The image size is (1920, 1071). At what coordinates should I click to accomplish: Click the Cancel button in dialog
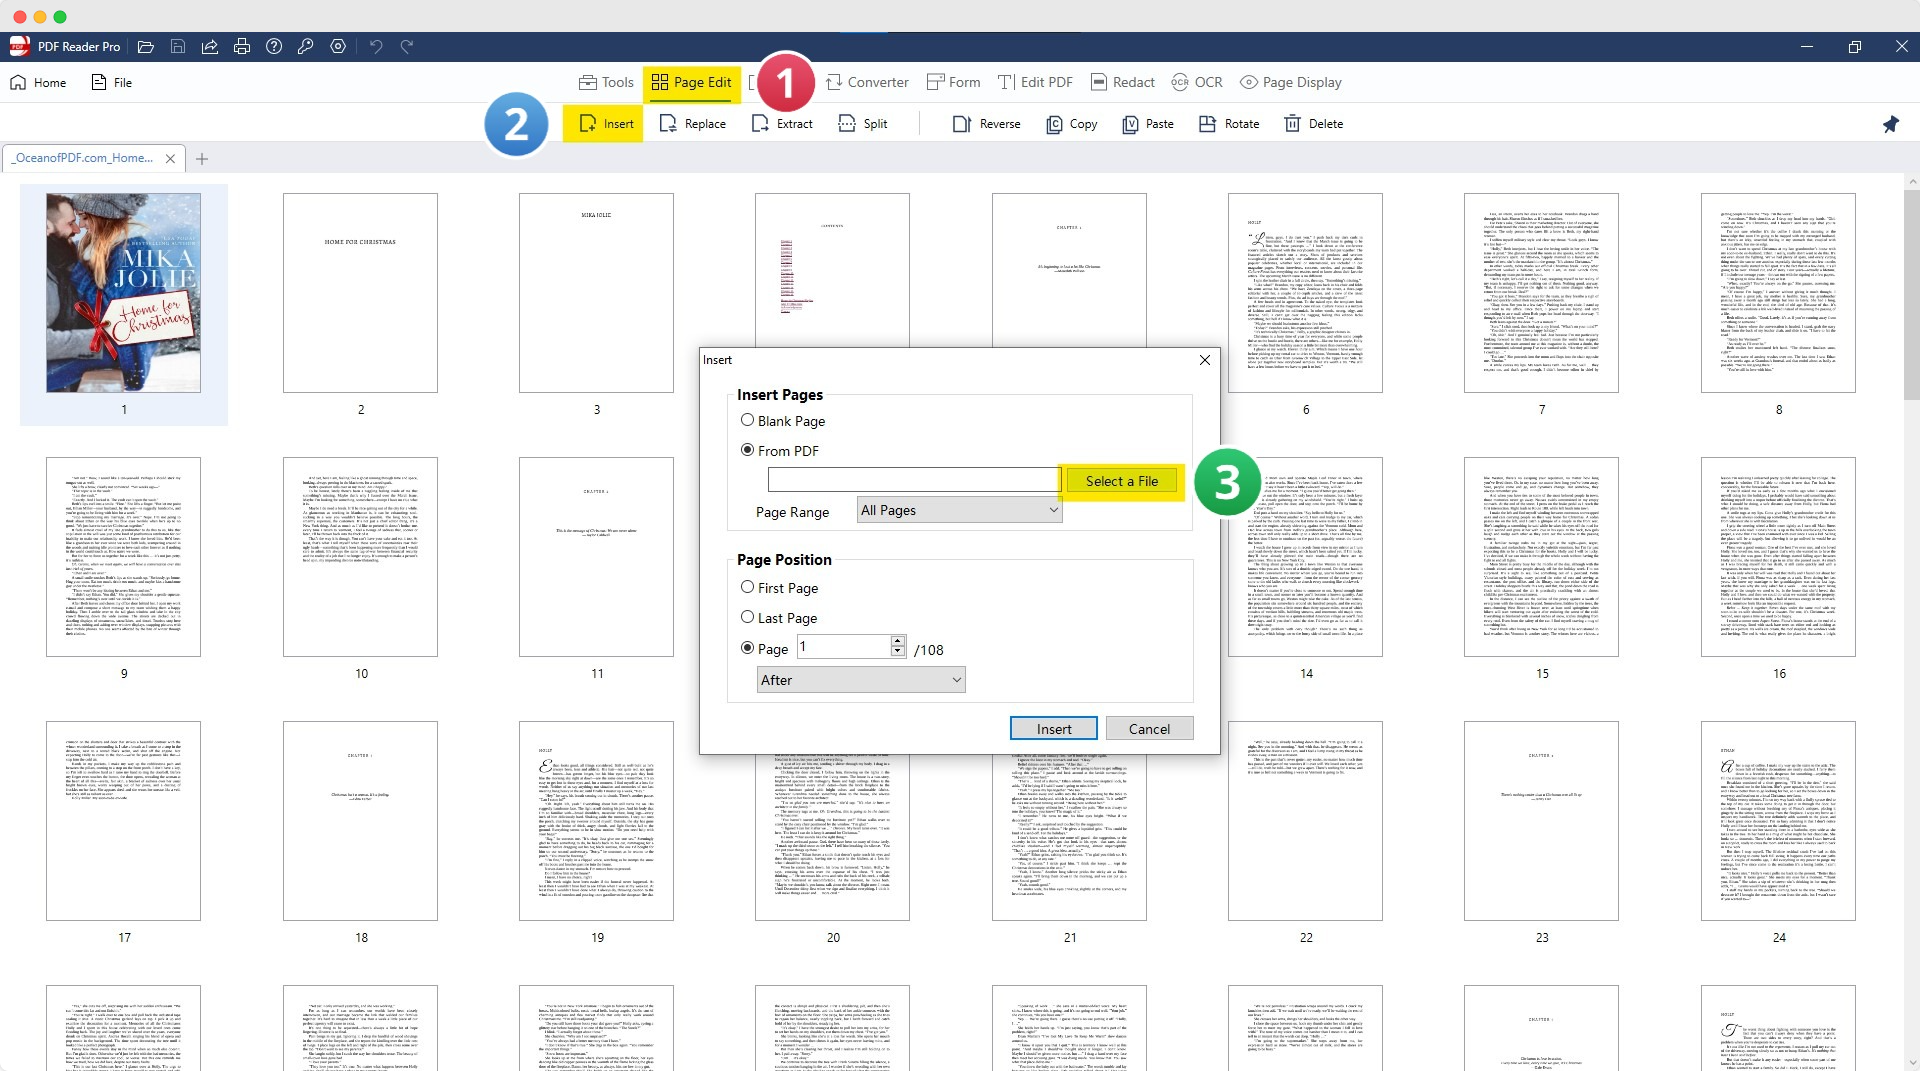1149,729
